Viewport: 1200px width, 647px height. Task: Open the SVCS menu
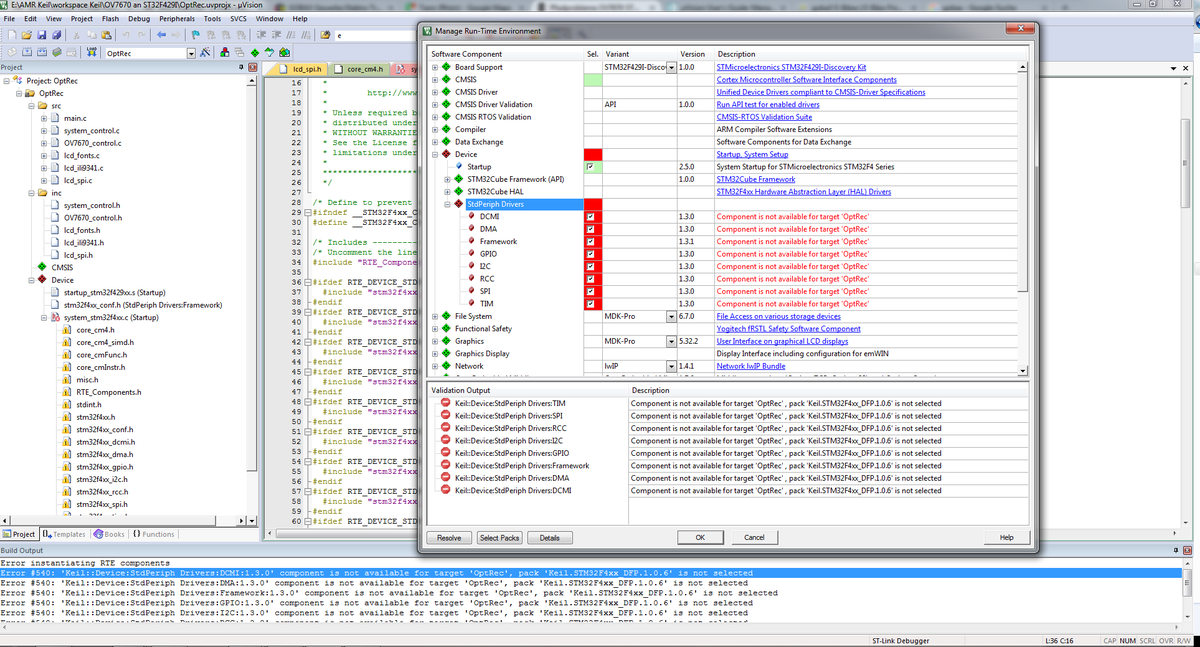pos(237,18)
